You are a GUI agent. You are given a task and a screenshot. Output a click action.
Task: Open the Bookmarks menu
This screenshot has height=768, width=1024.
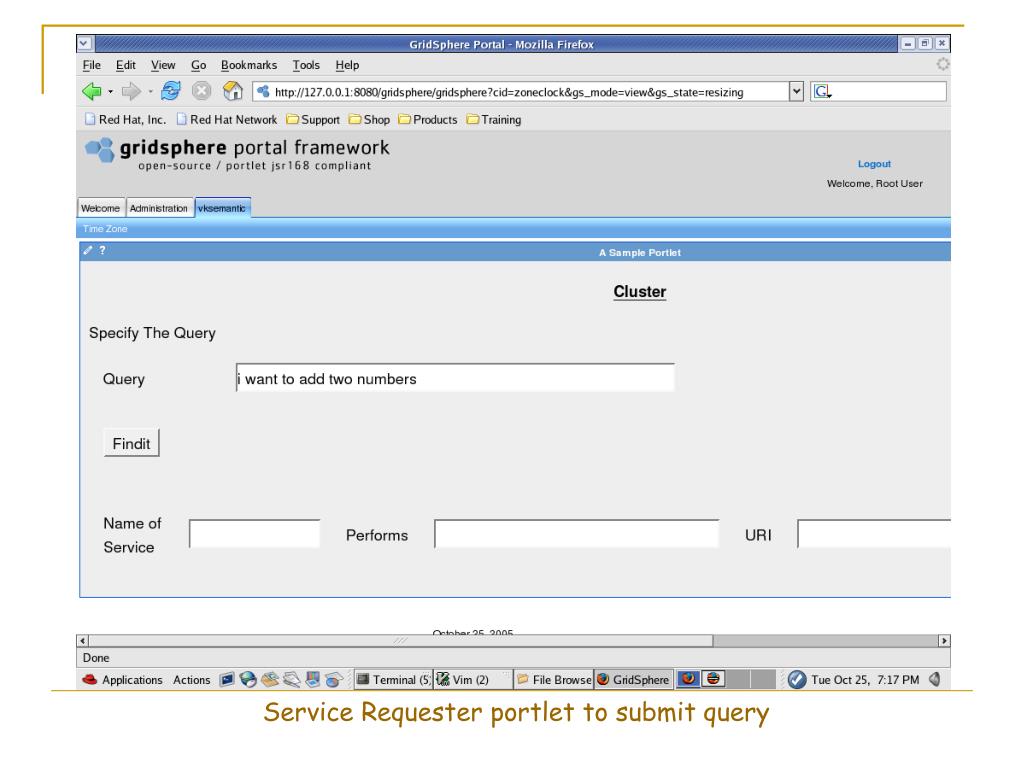click(249, 65)
